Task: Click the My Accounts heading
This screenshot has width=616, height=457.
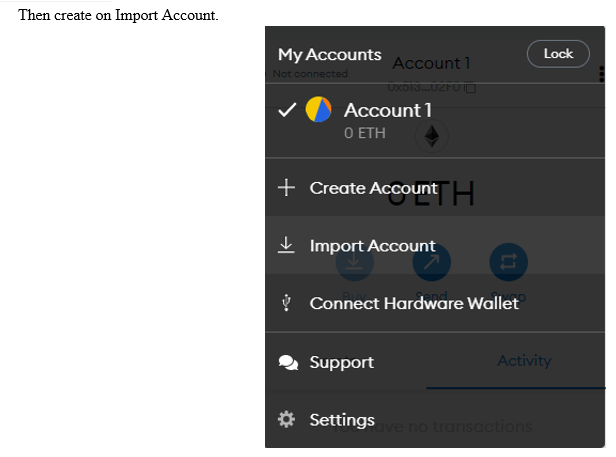Action: coord(330,55)
